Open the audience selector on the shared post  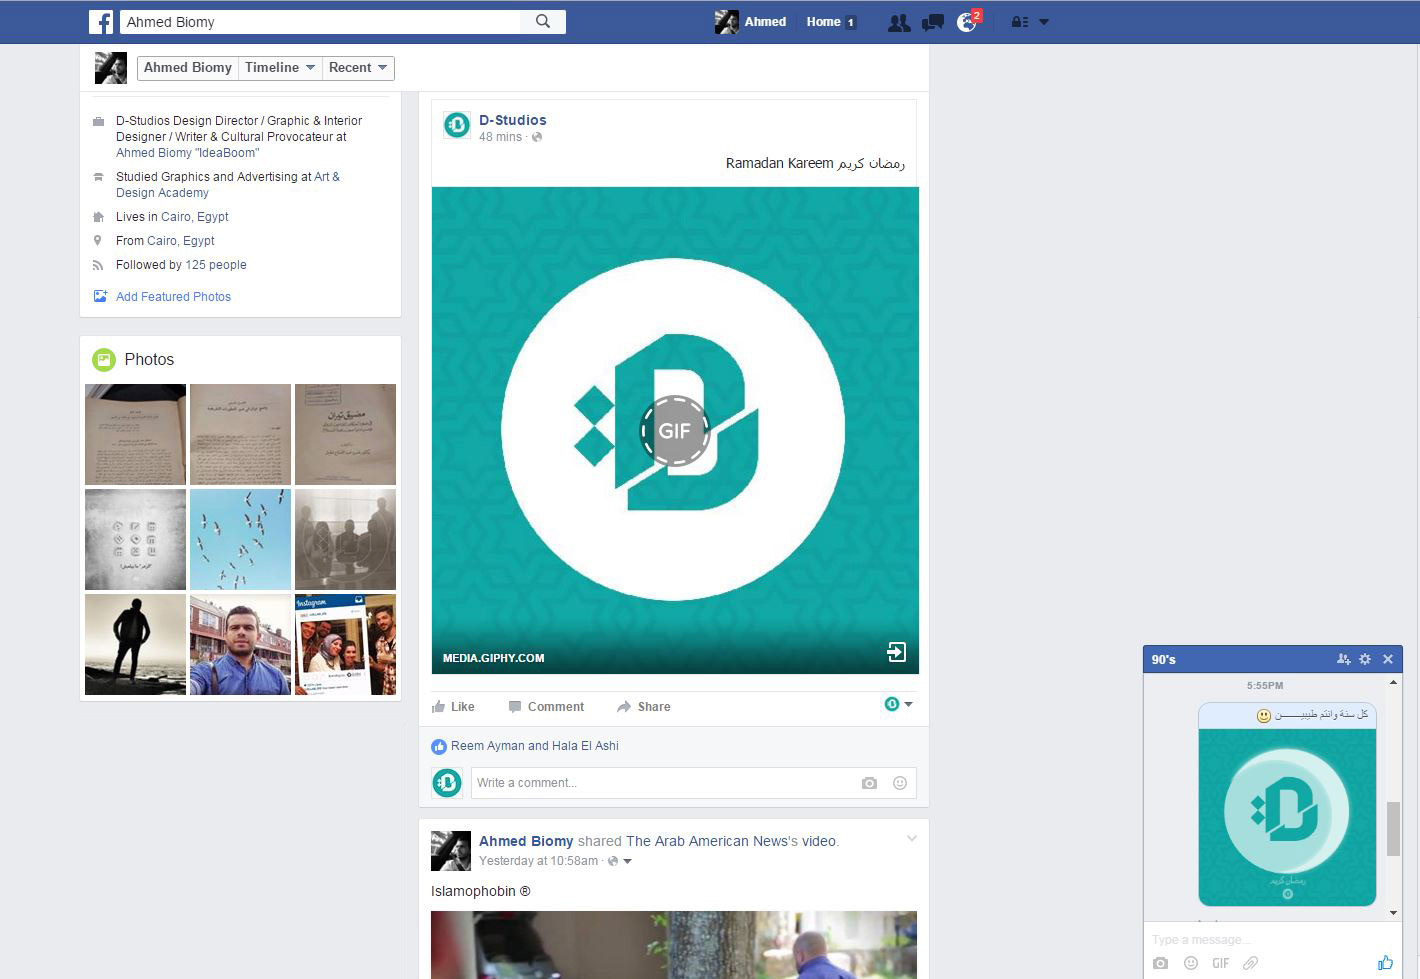pos(620,861)
